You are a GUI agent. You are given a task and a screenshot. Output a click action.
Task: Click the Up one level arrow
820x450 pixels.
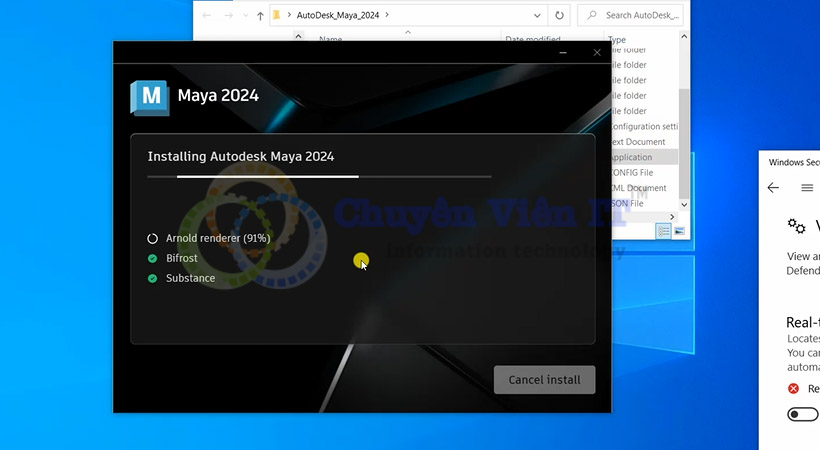[260, 16]
